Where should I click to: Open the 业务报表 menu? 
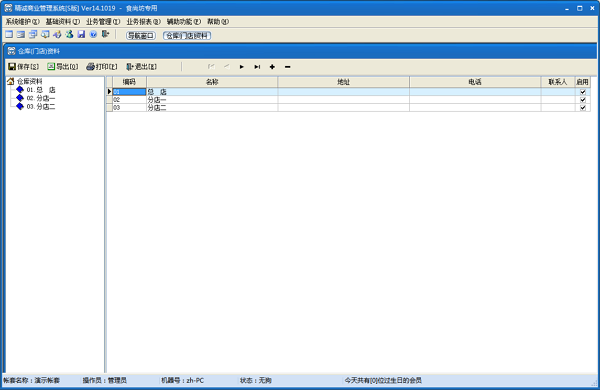coord(143,22)
